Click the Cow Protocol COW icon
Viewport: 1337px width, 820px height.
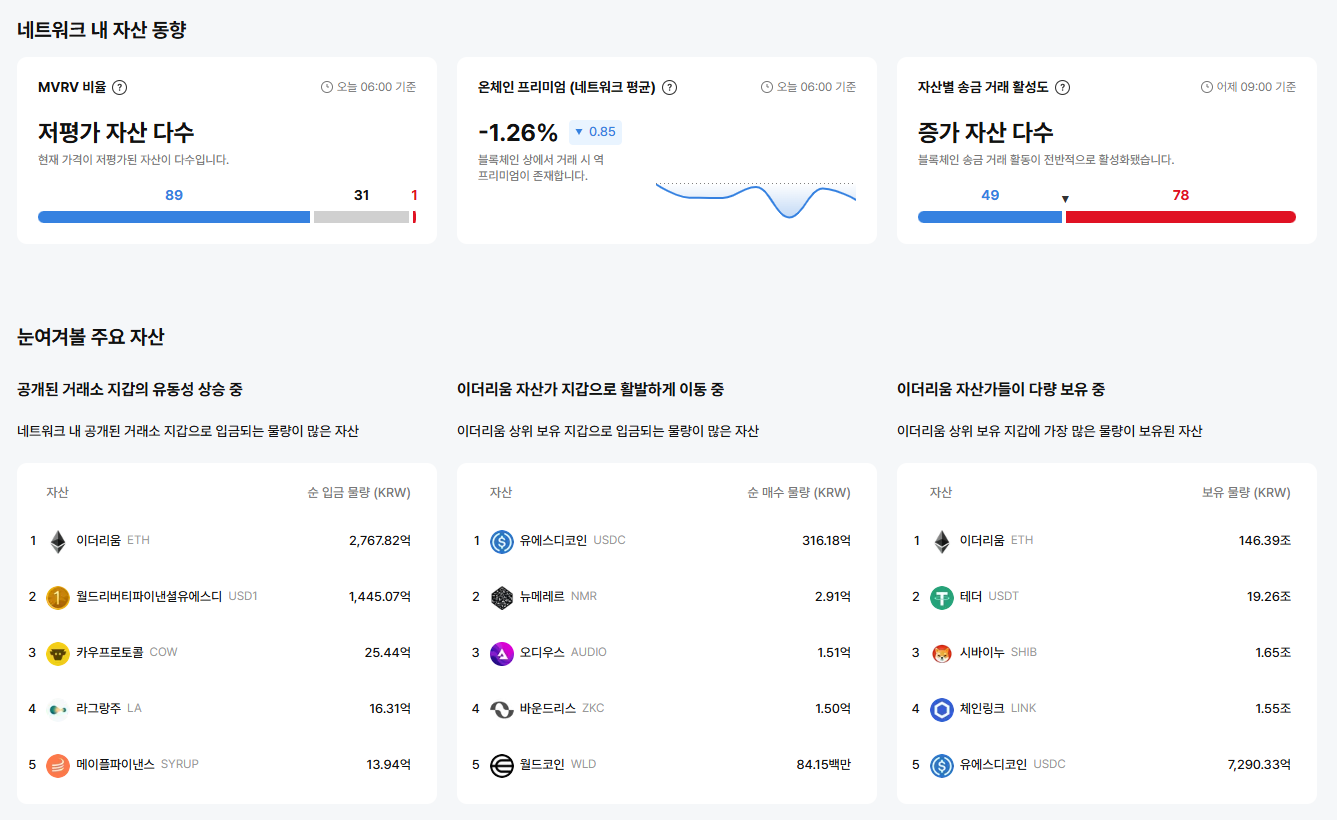58,652
